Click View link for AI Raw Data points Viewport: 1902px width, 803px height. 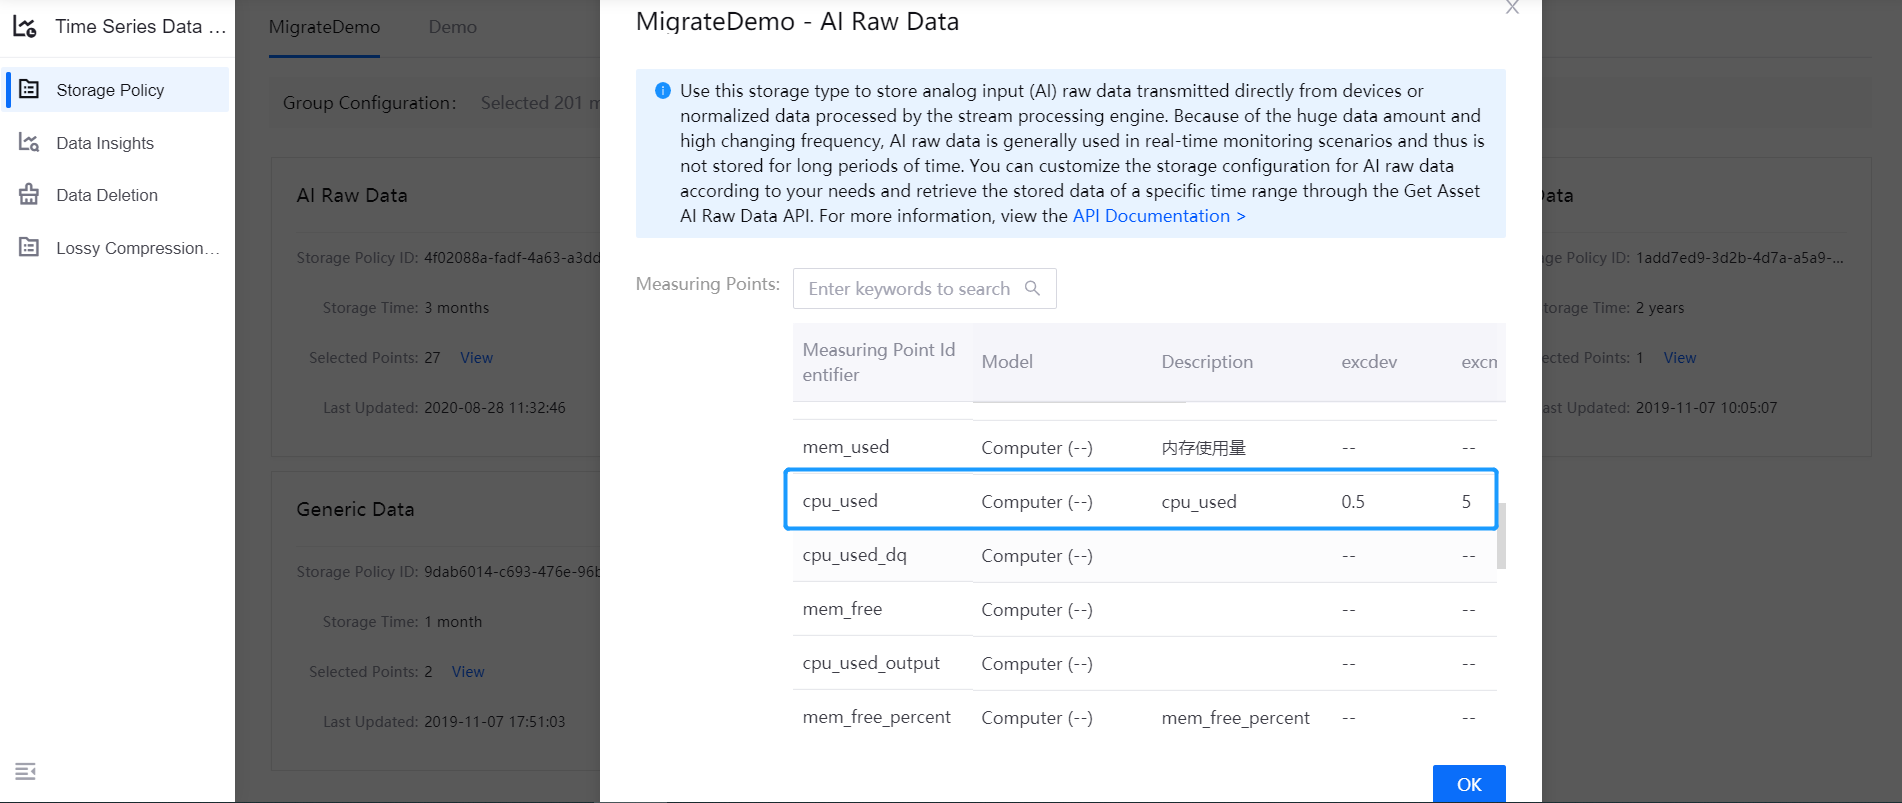(476, 358)
